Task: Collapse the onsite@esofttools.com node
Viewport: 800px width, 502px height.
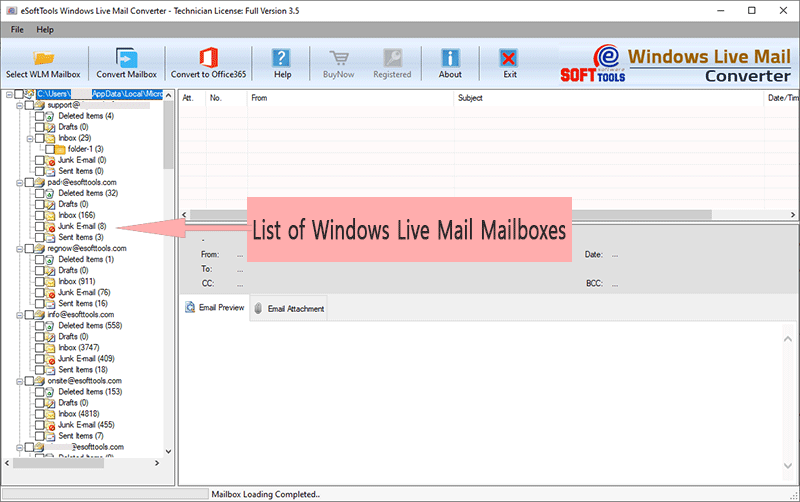Action: (19, 381)
